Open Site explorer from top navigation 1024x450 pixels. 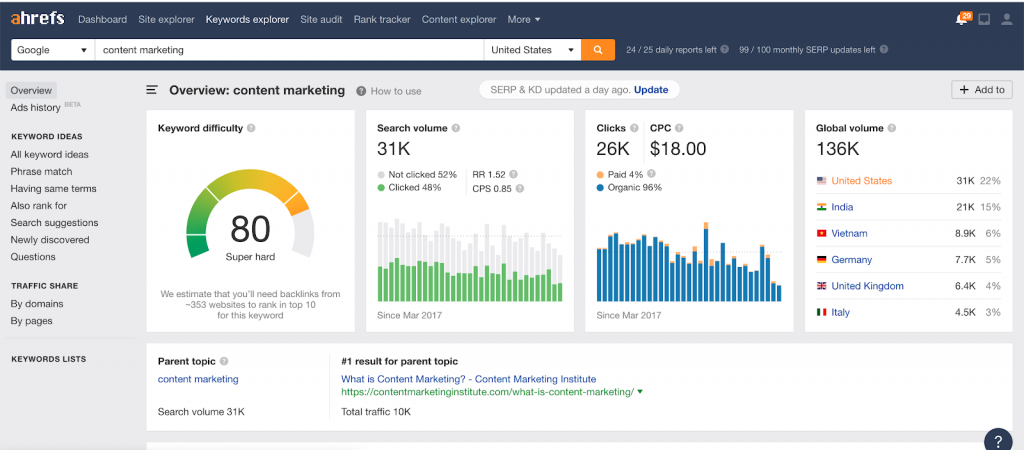tap(167, 20)
